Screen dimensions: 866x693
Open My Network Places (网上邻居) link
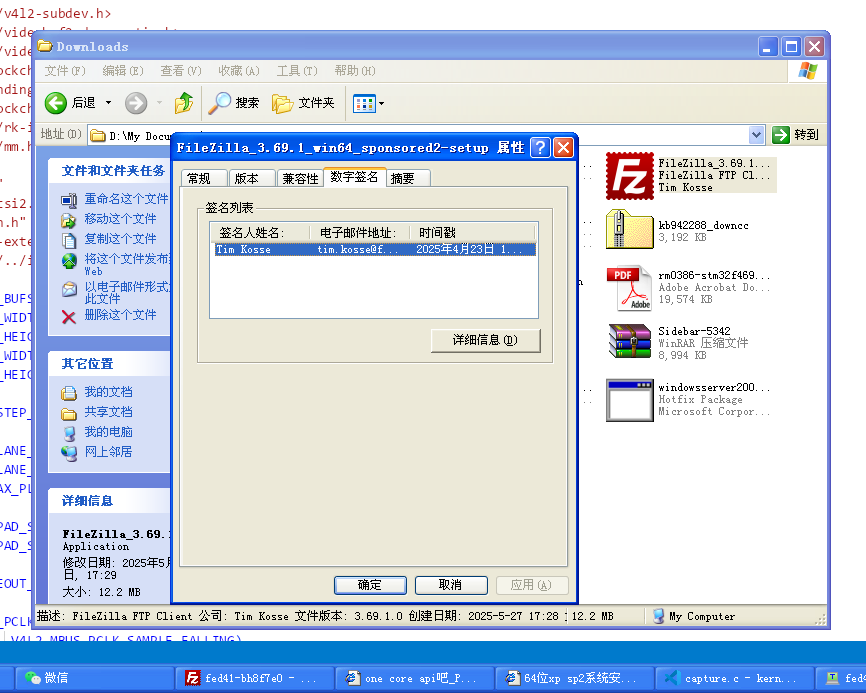pyautogui.click(x=108, y=452)
